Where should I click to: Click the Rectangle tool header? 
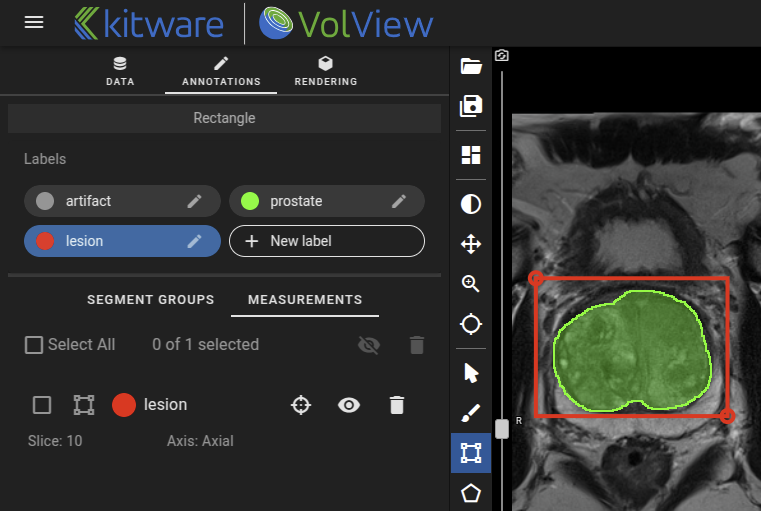(x=224, y=118)
